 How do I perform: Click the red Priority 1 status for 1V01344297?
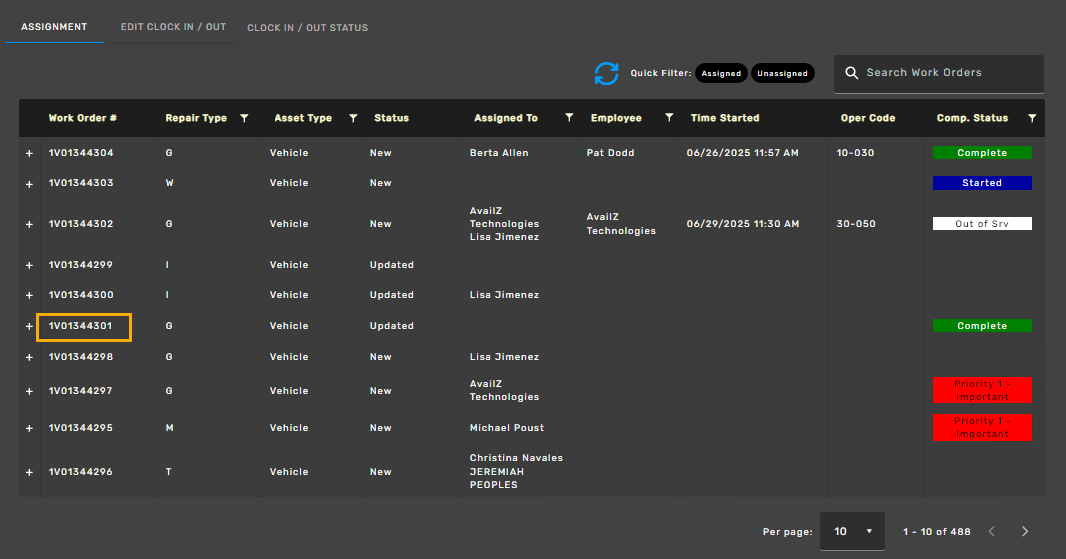[981, 390]
